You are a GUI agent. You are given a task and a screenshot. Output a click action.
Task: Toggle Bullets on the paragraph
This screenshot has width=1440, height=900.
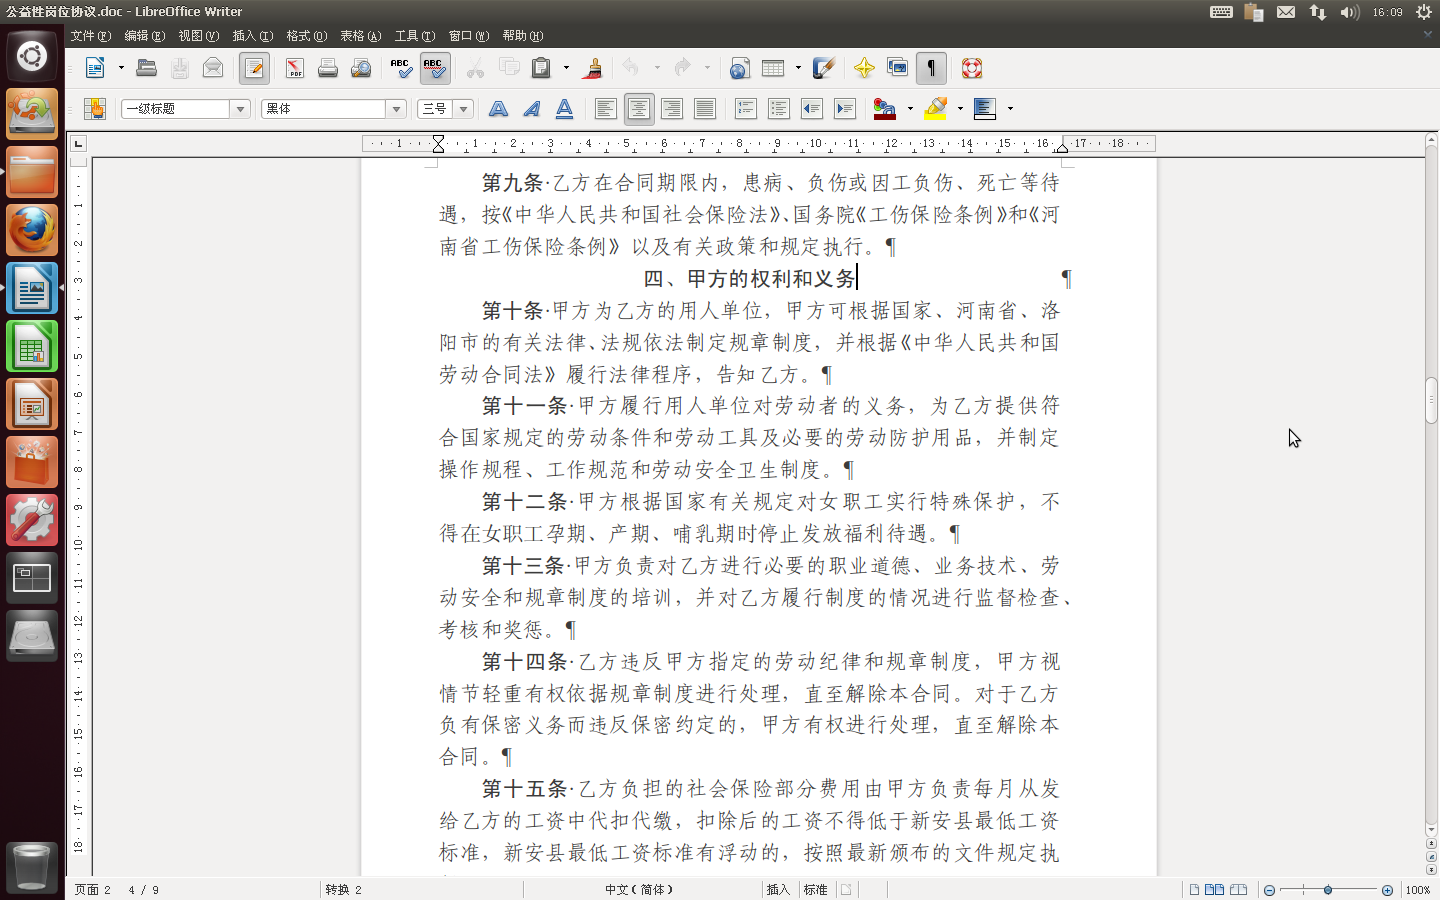779,108
